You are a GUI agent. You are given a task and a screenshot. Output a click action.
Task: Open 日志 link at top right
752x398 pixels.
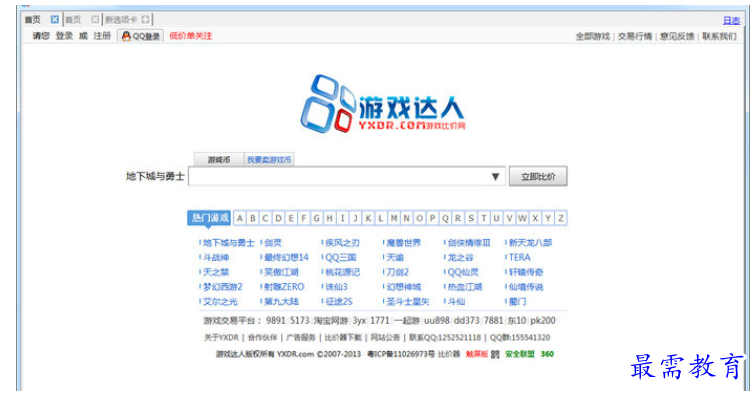[x=731, y=20]
